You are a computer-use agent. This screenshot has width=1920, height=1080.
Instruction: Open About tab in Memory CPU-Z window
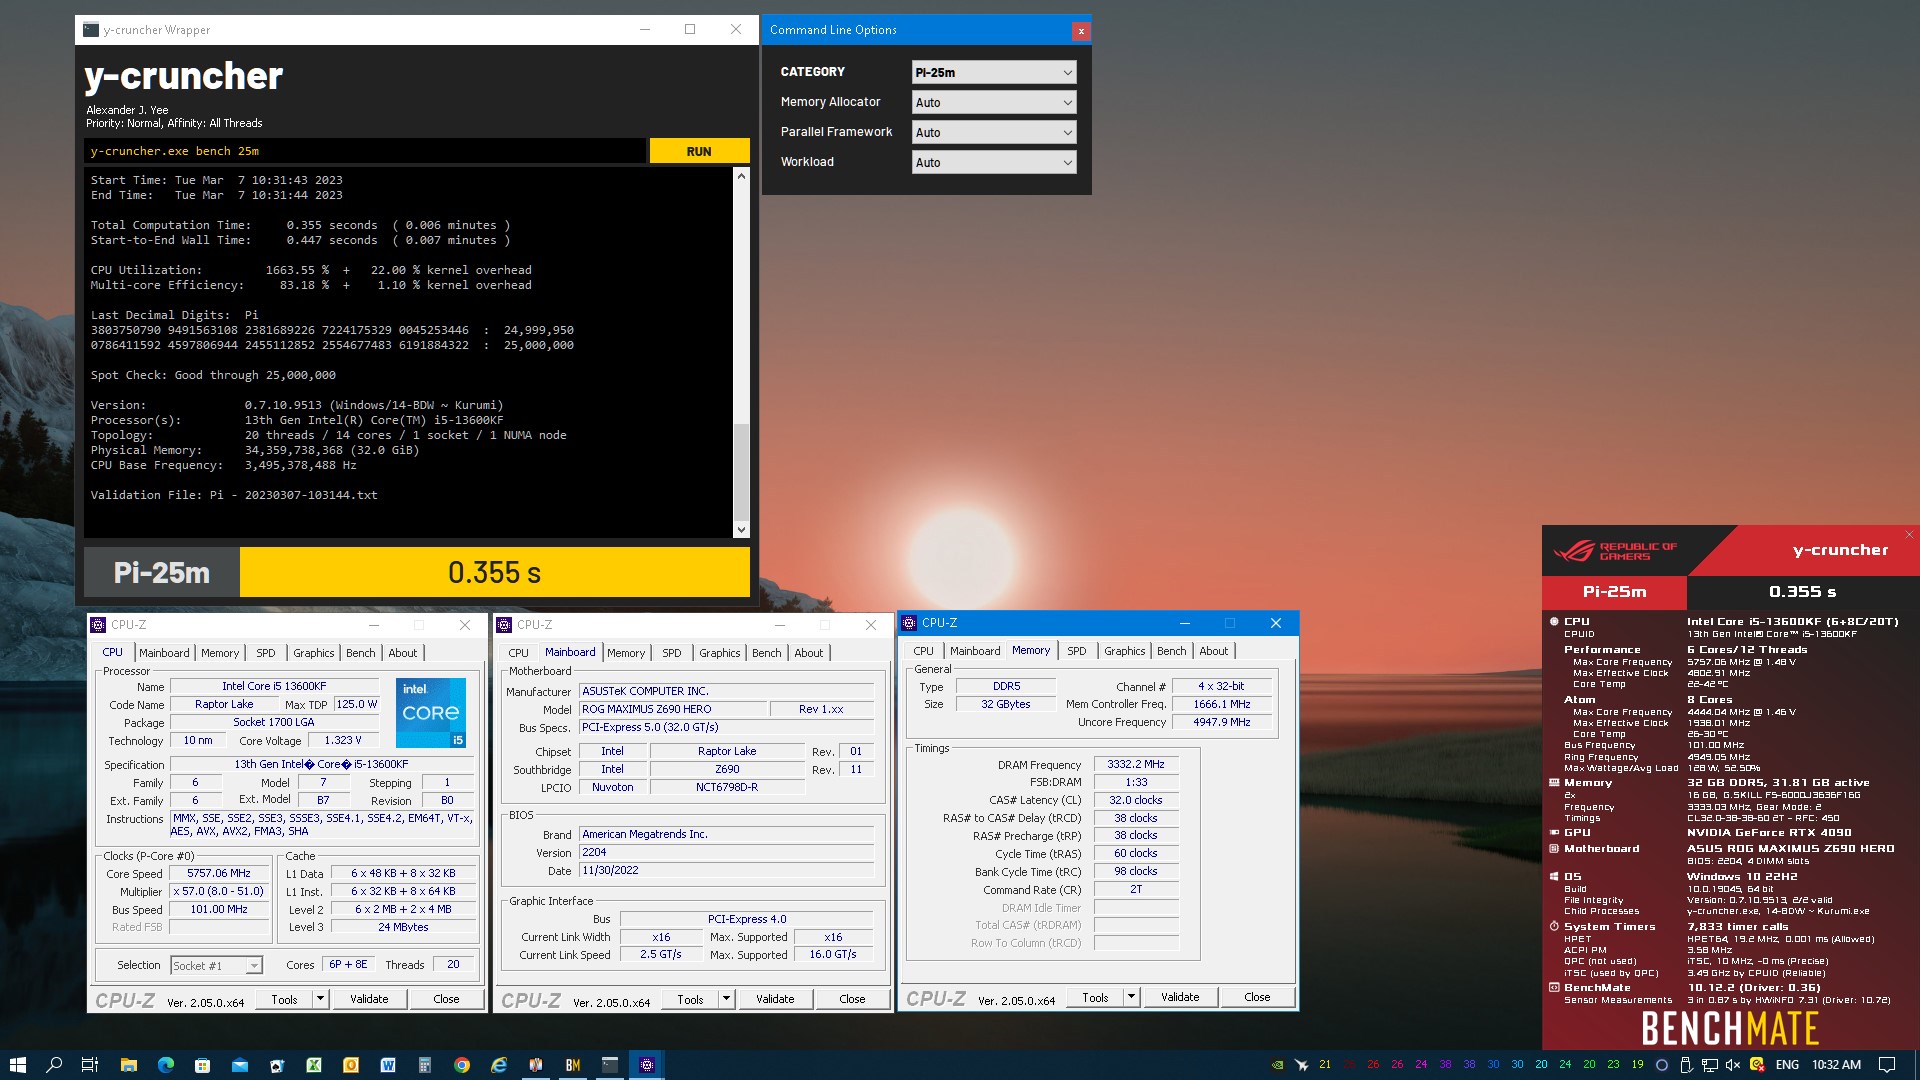[1214, 651]
